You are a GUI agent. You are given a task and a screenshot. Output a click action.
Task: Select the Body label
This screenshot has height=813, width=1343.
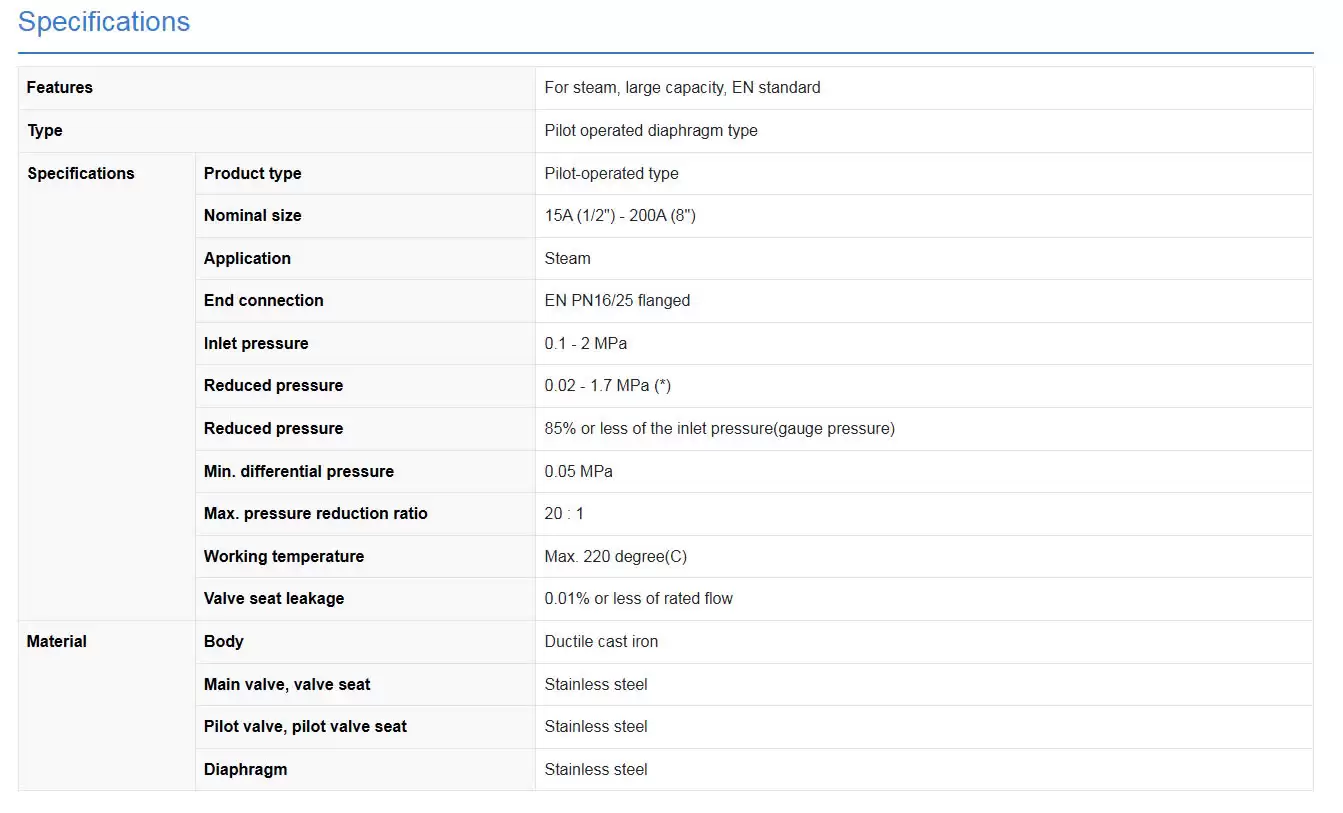[x=224, y=642]
